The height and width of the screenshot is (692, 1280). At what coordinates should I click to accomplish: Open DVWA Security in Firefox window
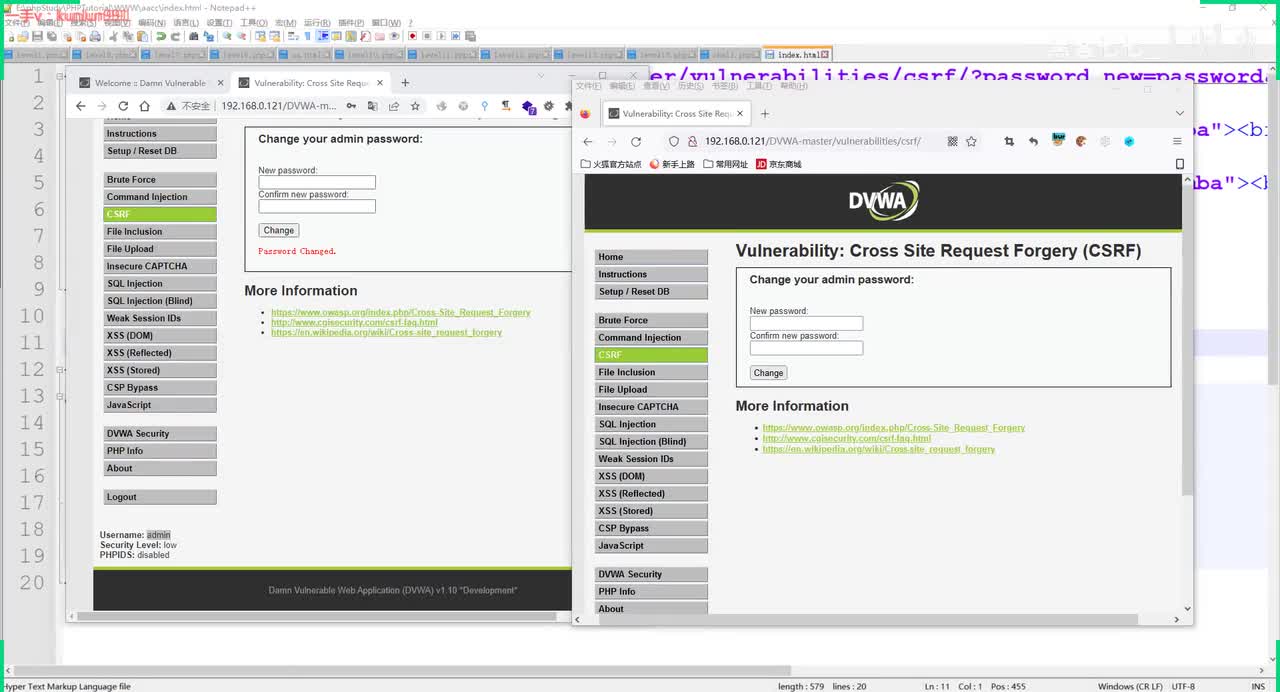651,574
